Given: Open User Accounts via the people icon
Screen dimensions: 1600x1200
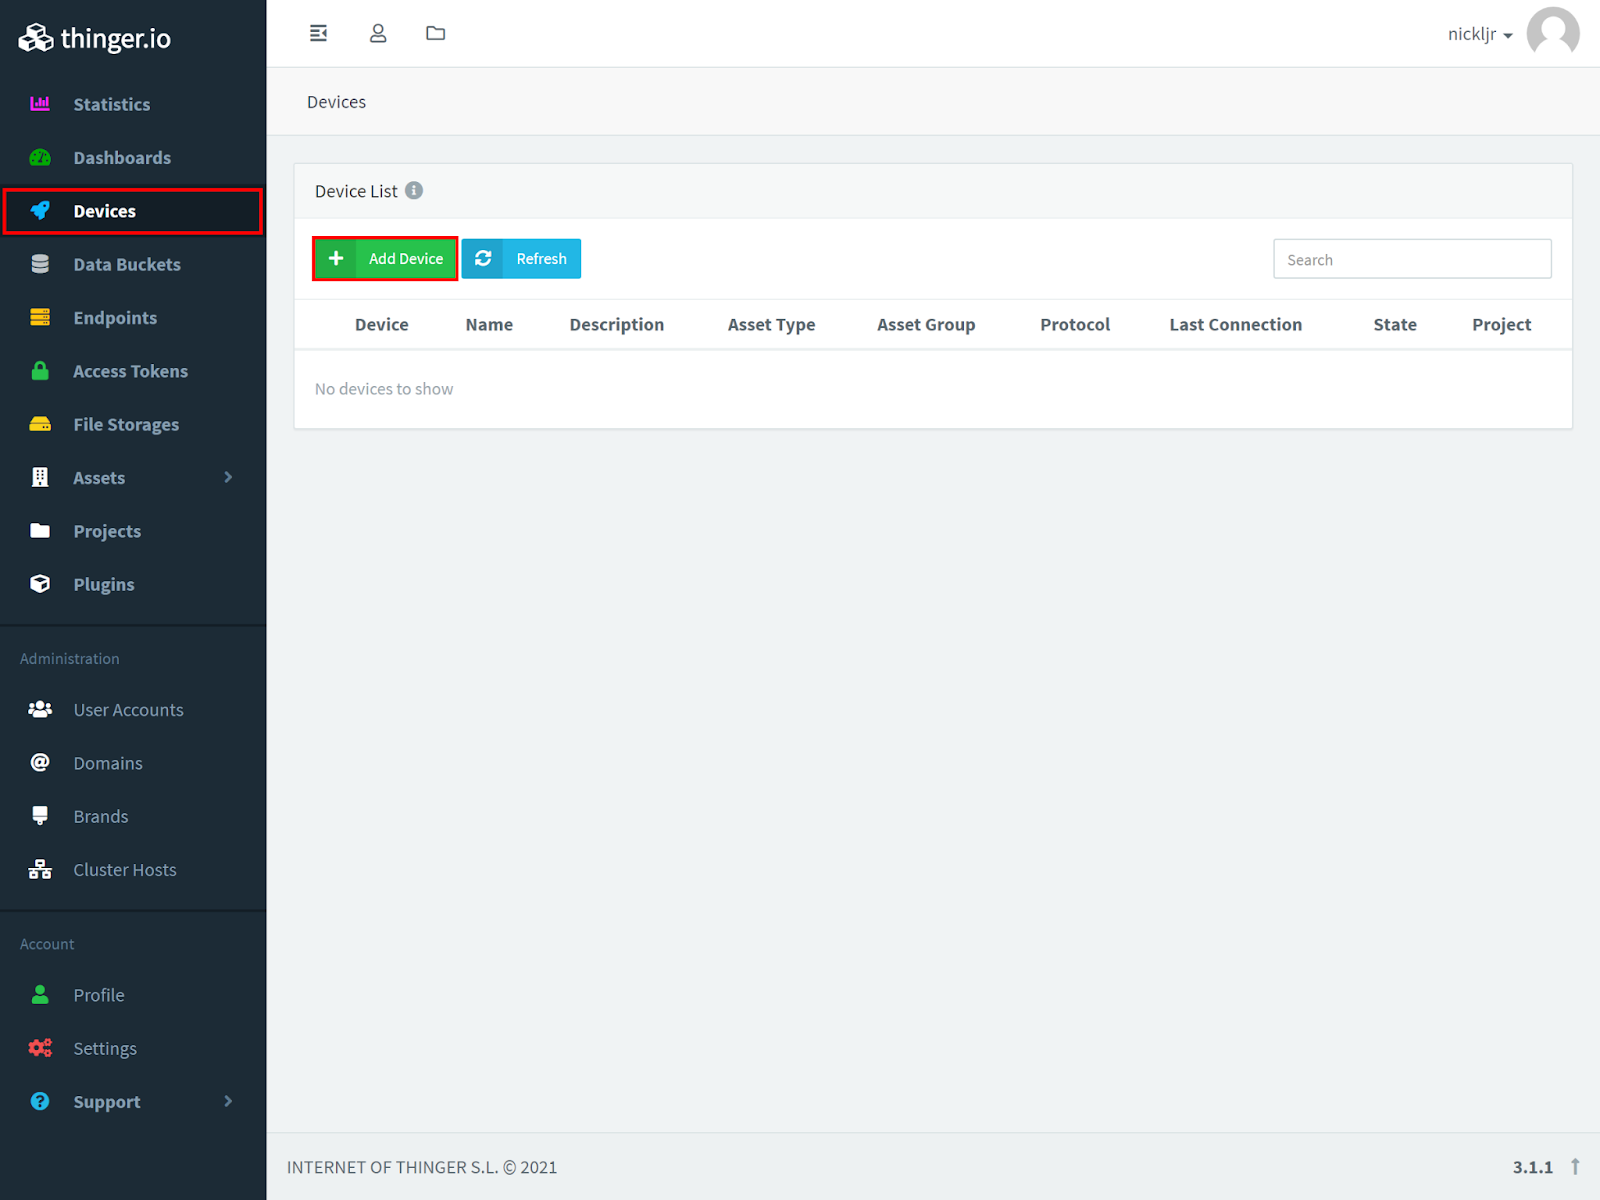Looking at the screenshot, I should pyautogui.click(x=40, y=709).
